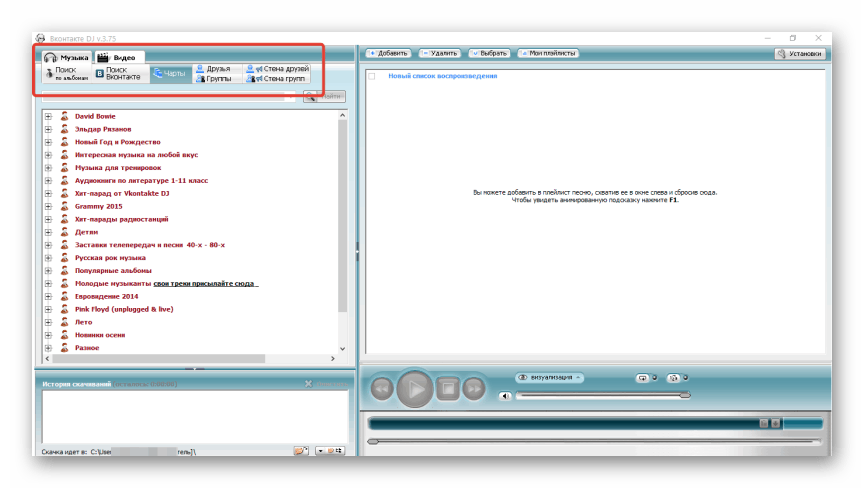Click the track seek slider handle

(373, 442)
